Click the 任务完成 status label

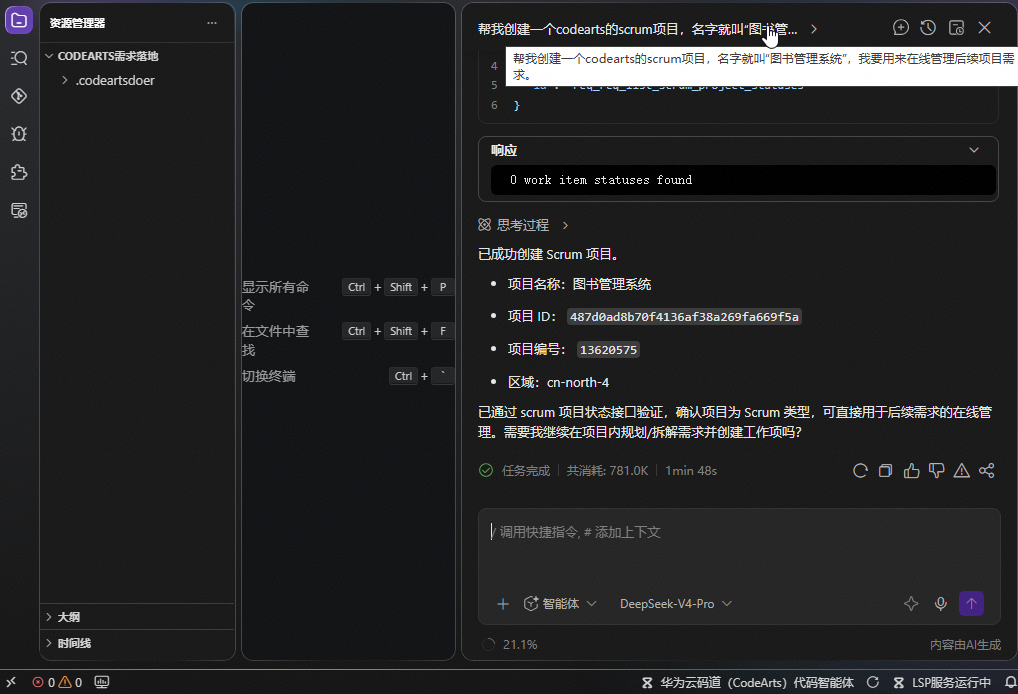point(526,471)
